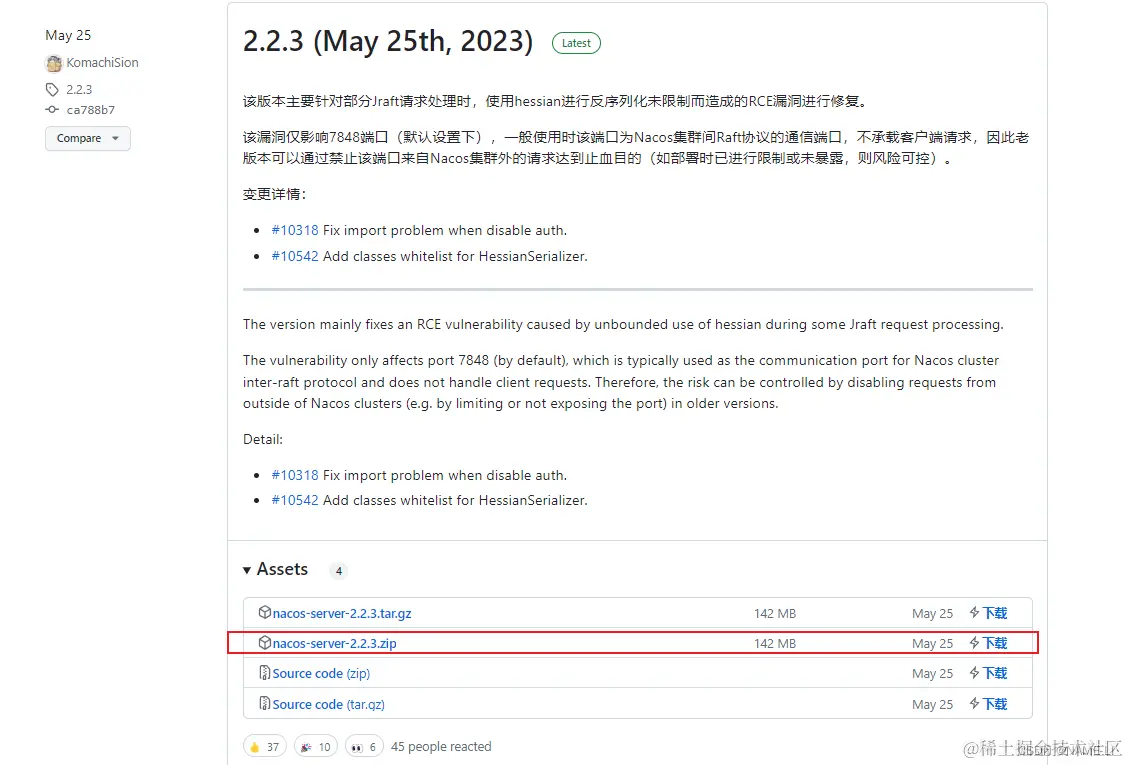
Task: Click May 25 date in Source code (zip) row
Action: tap(932, 674)
